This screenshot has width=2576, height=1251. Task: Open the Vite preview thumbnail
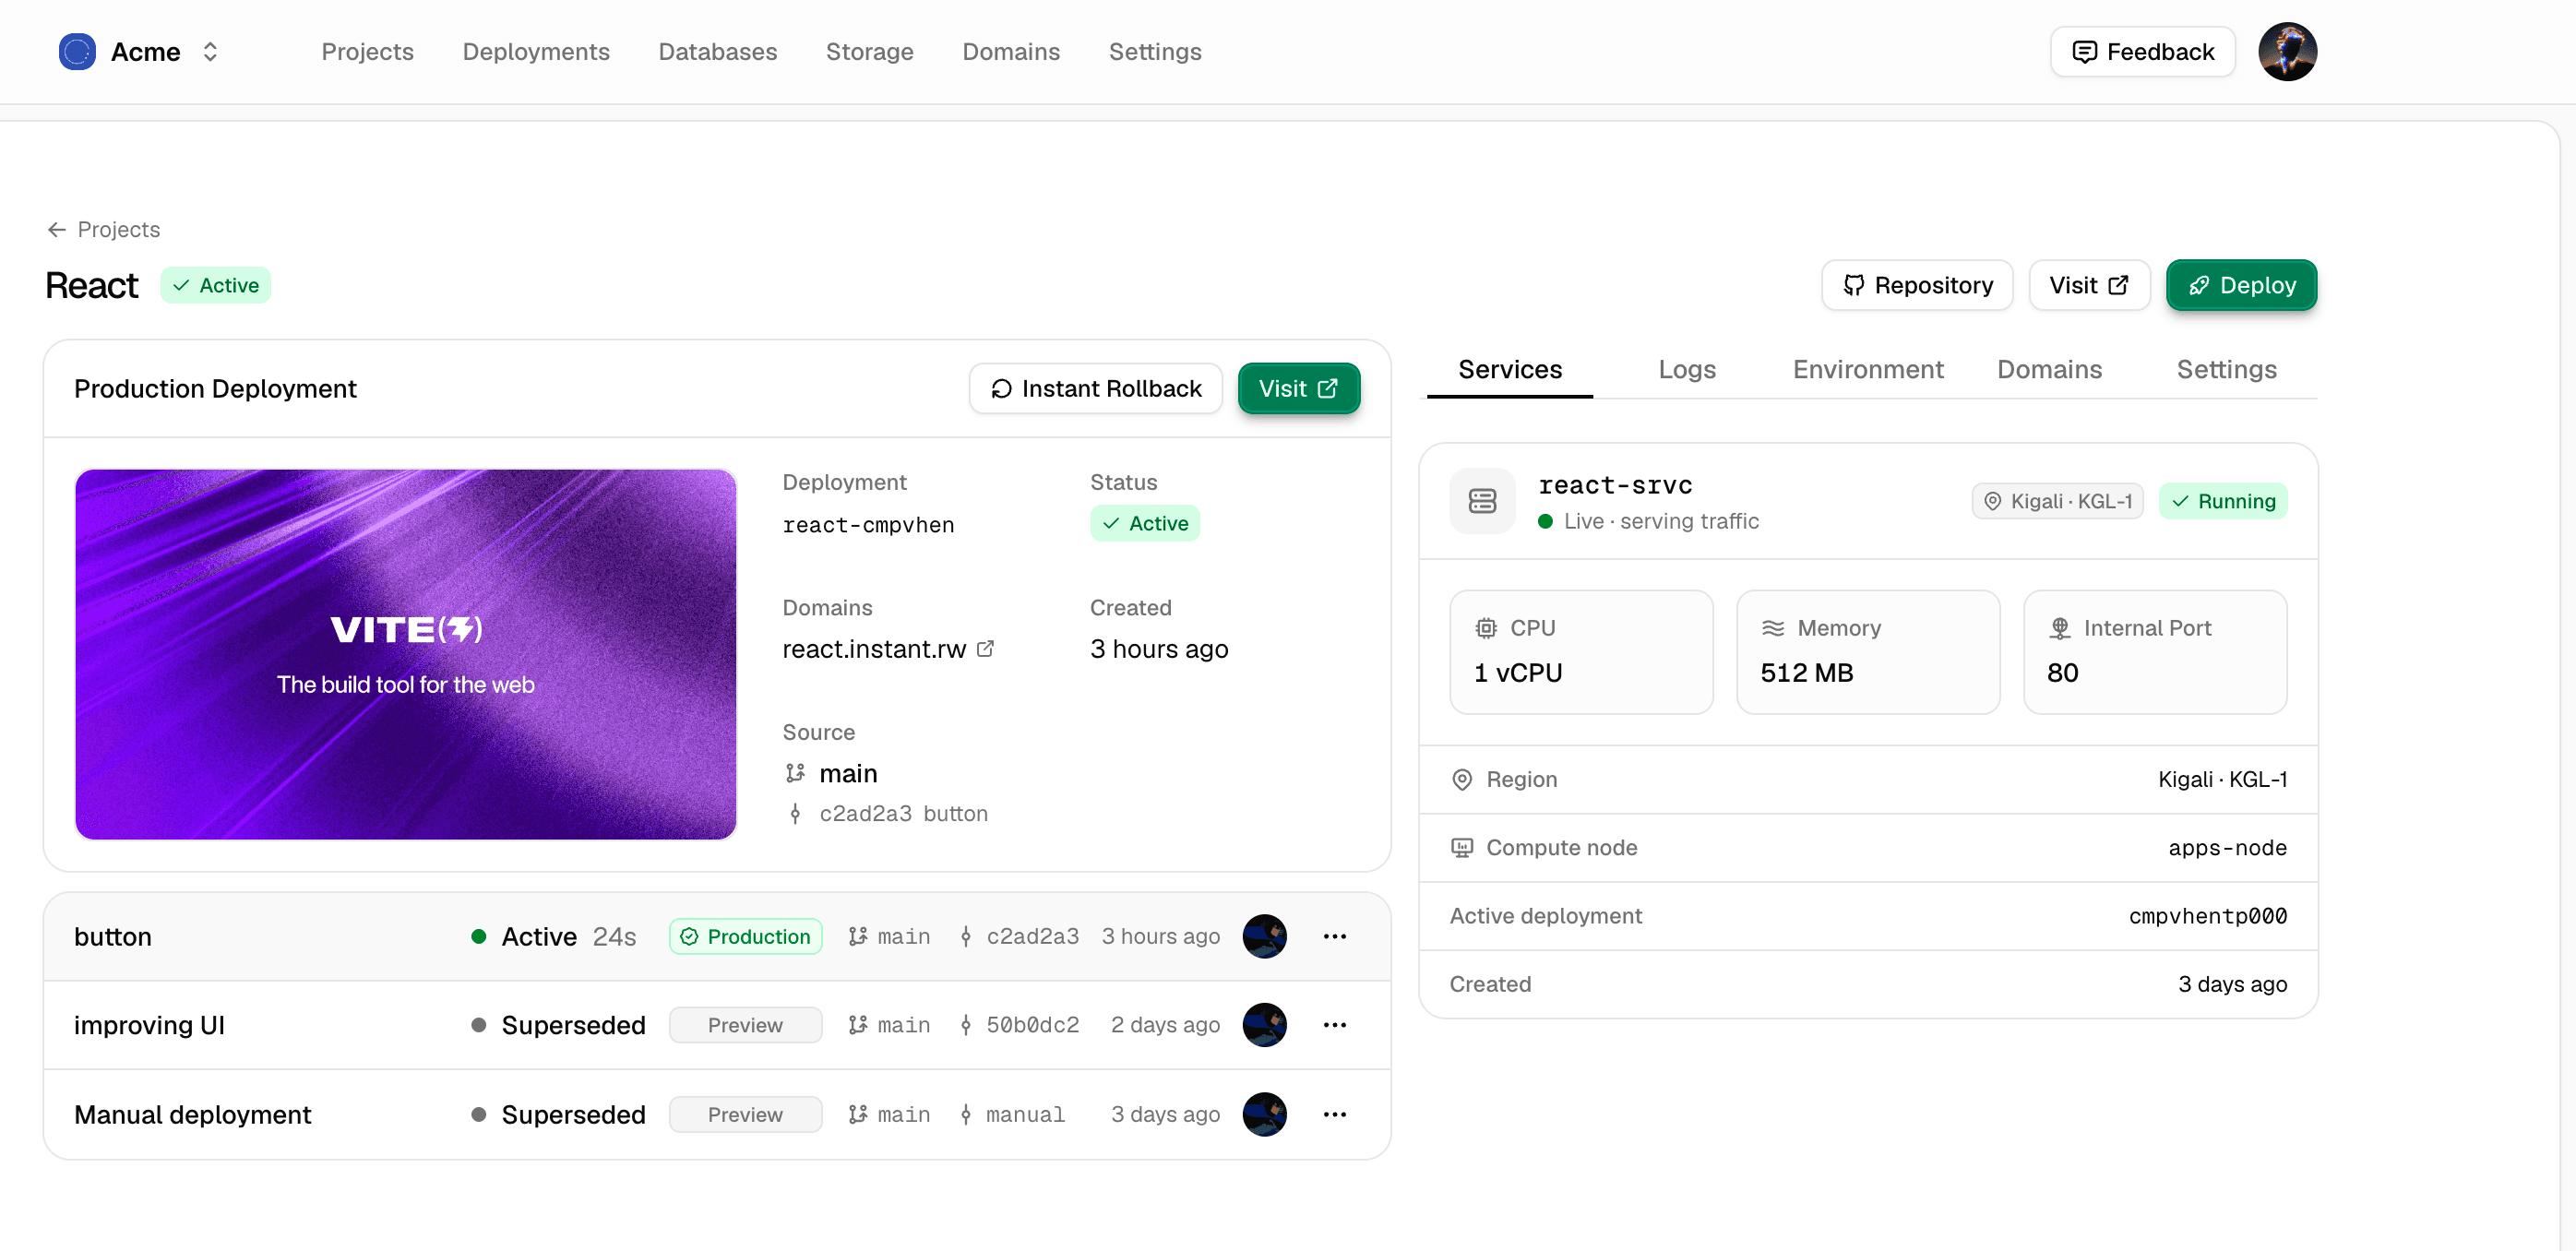point(405,655)
